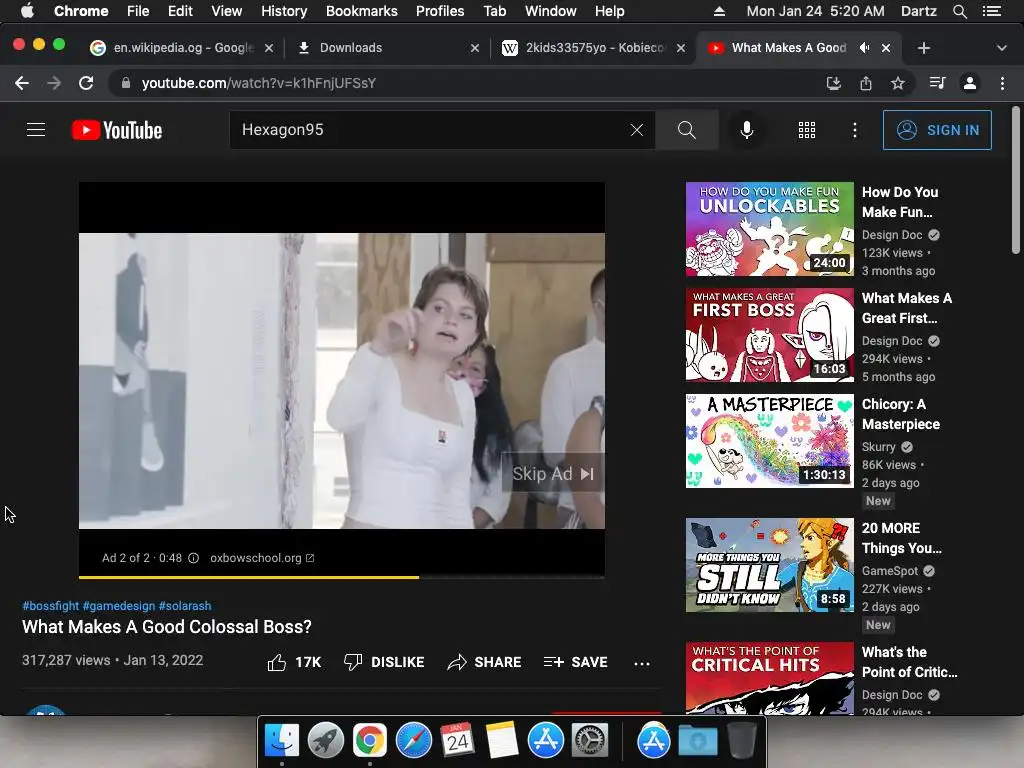
Task: Mute tab via speaker icon
Action: [865, 48]
